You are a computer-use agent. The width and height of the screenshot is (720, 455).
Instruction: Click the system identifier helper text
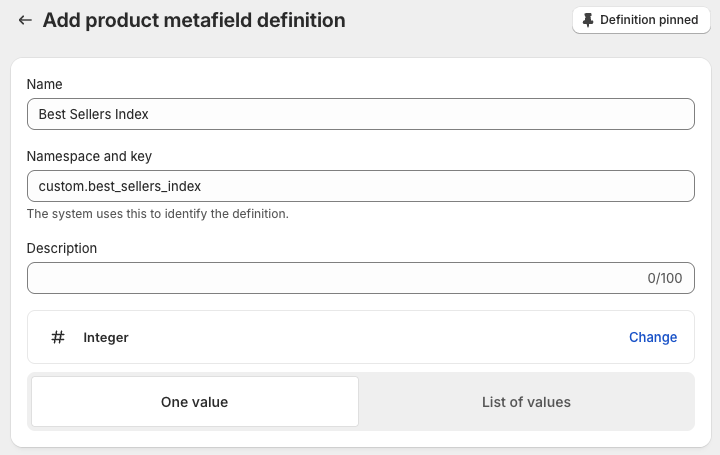[x=157, y=214]
